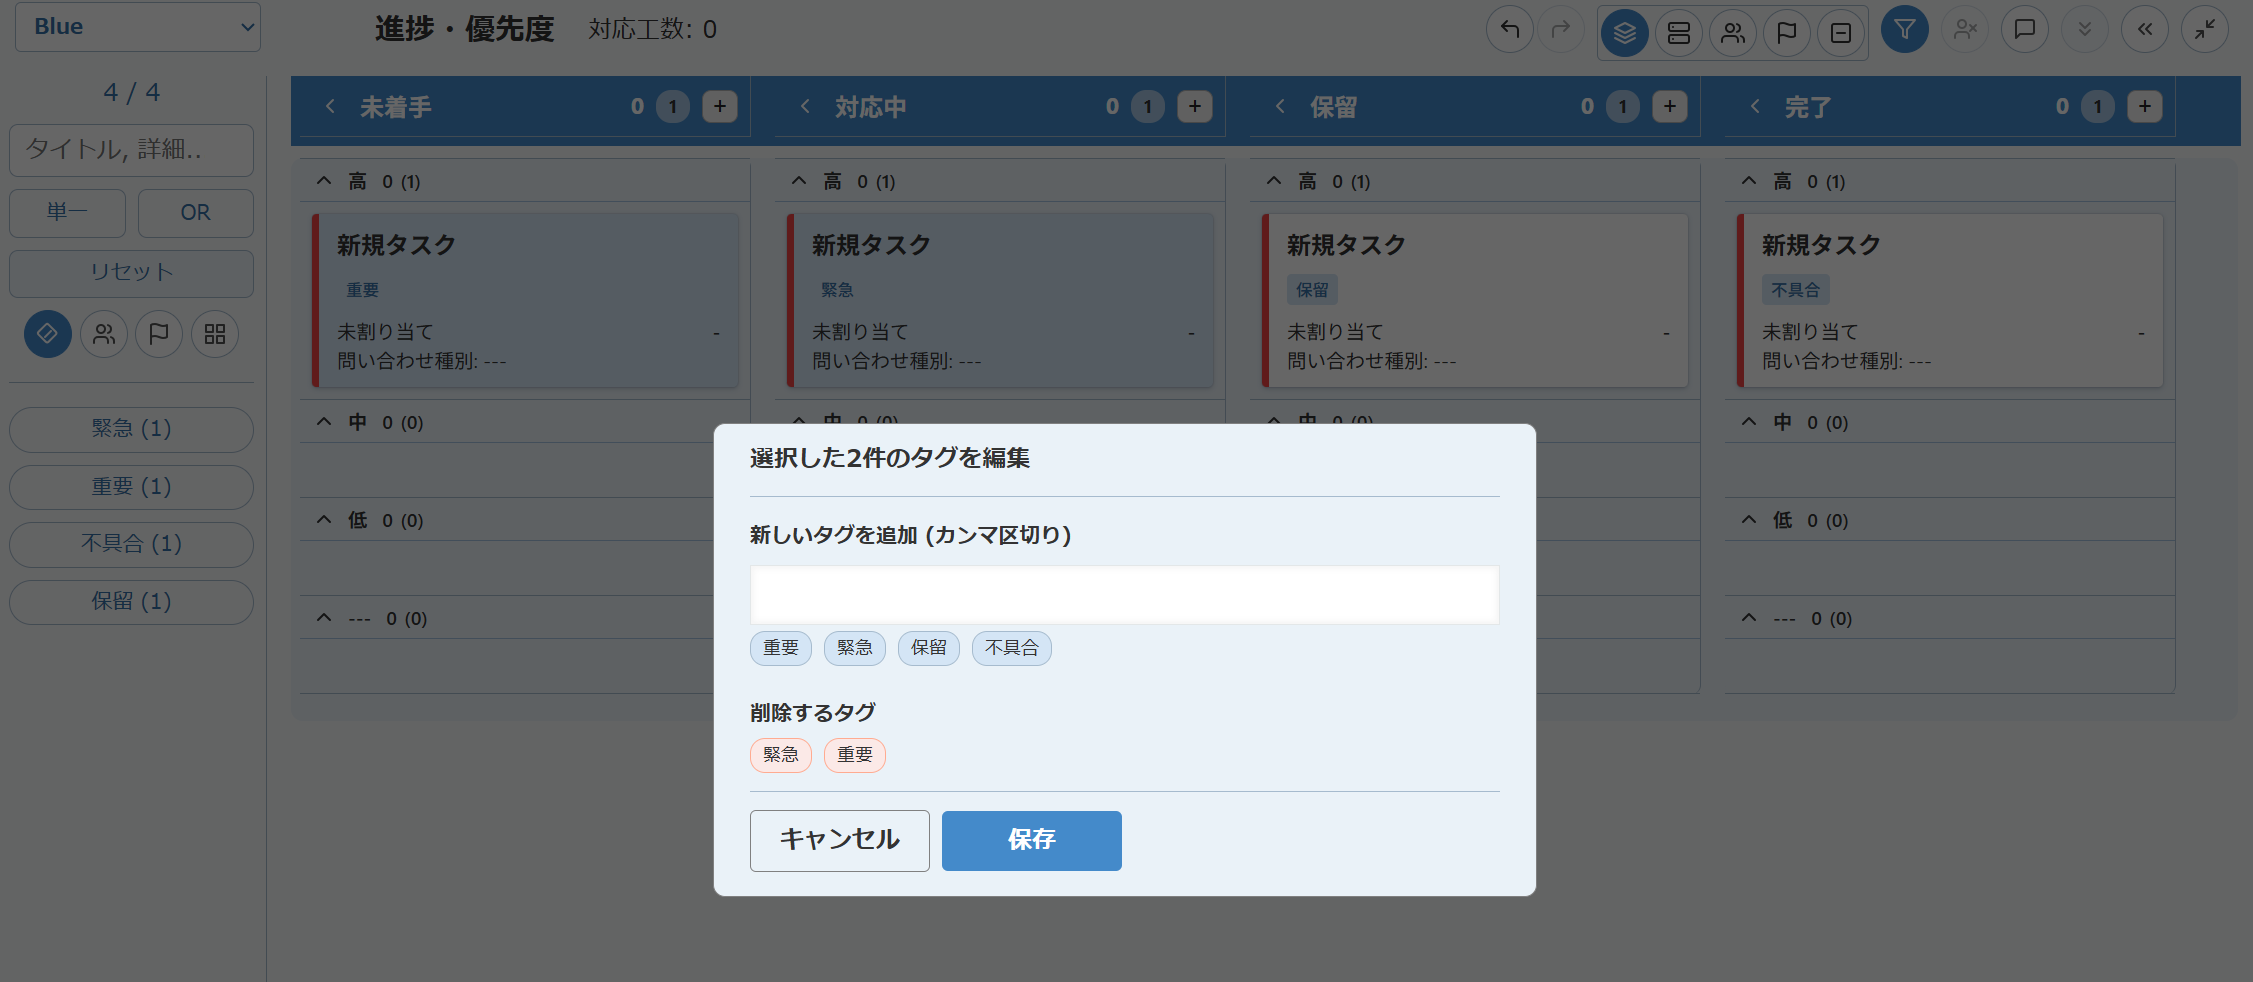2253x982 pixels.
Task: Collapse the --- group in 完了 column
Action: coord(1749,618)
